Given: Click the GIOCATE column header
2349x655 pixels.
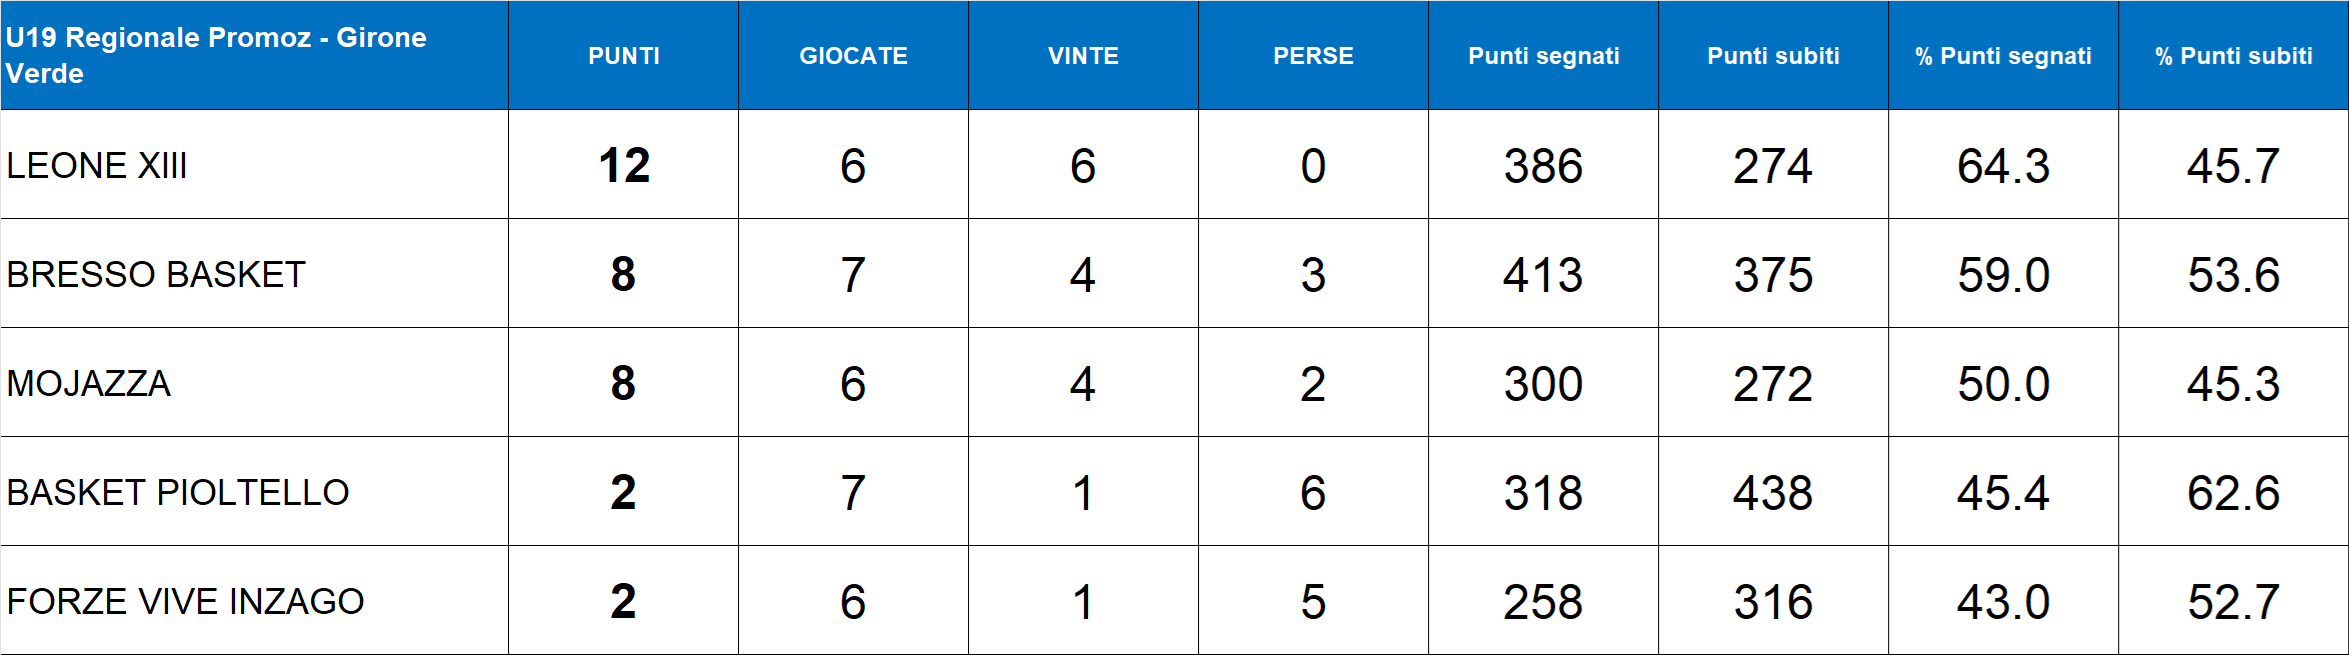Looking at the screenshot, I should (853, 56).
